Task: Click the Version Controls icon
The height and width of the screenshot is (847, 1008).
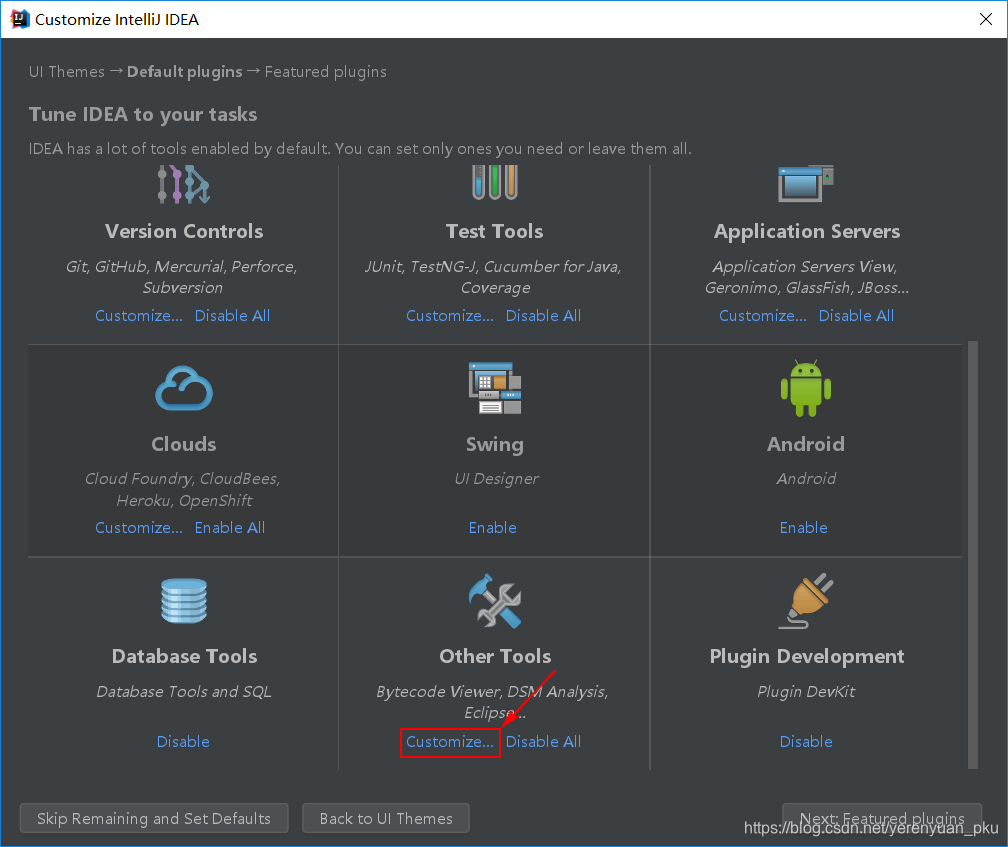Action: click(184, 184)
